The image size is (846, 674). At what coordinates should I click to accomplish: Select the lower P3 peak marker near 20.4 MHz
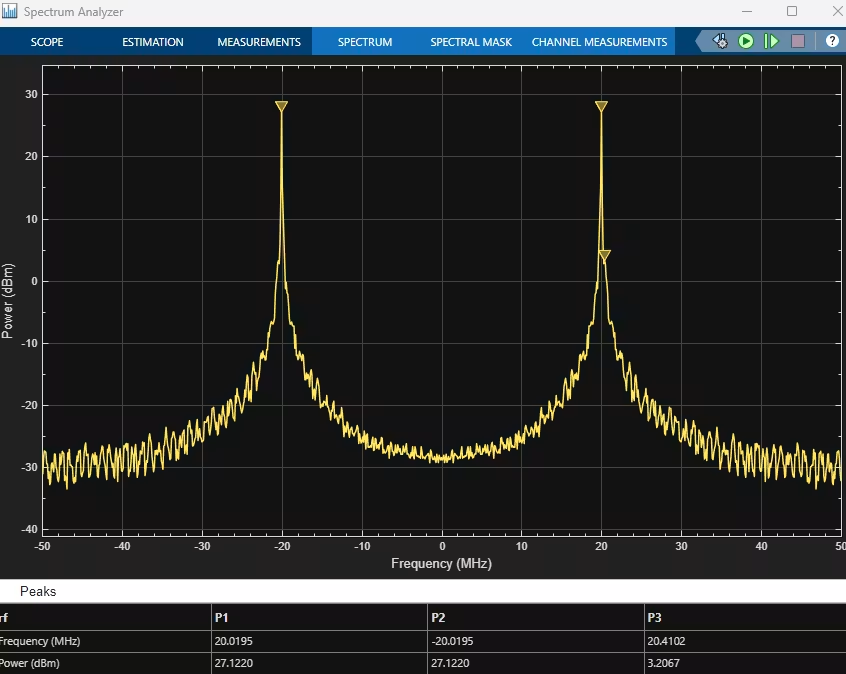605,256
